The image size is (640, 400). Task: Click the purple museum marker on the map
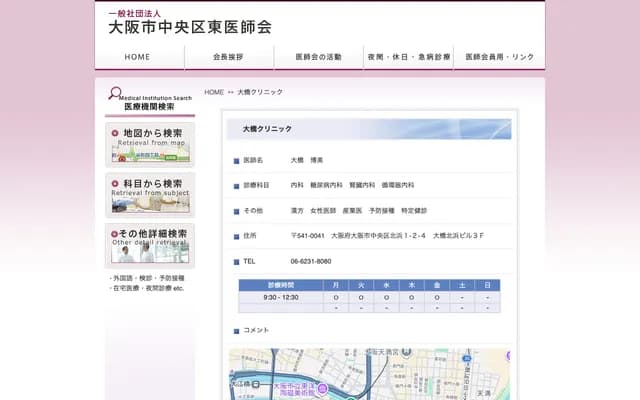pos(323,386)
